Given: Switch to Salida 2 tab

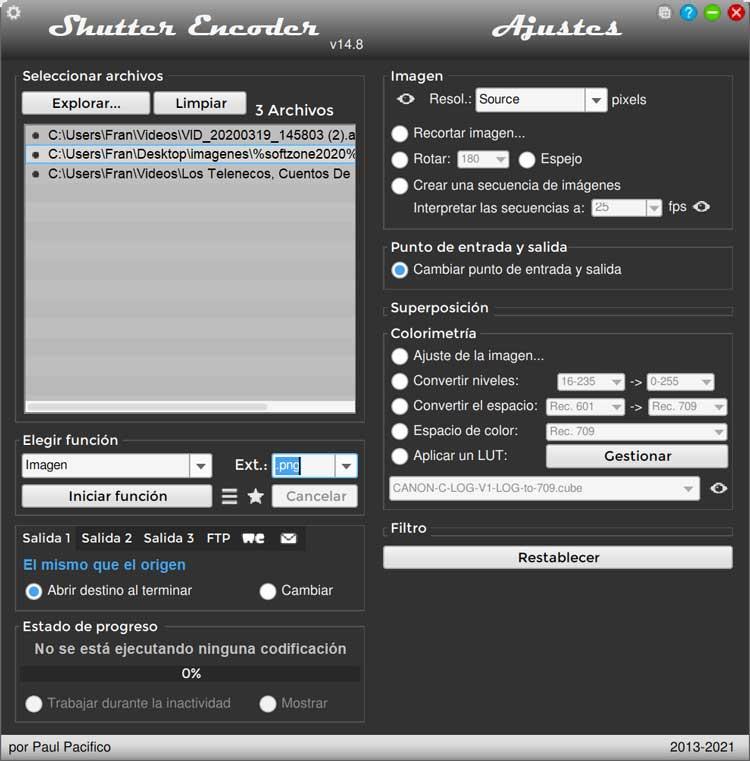Looking at the screenshot, I should tap(107, 538).
